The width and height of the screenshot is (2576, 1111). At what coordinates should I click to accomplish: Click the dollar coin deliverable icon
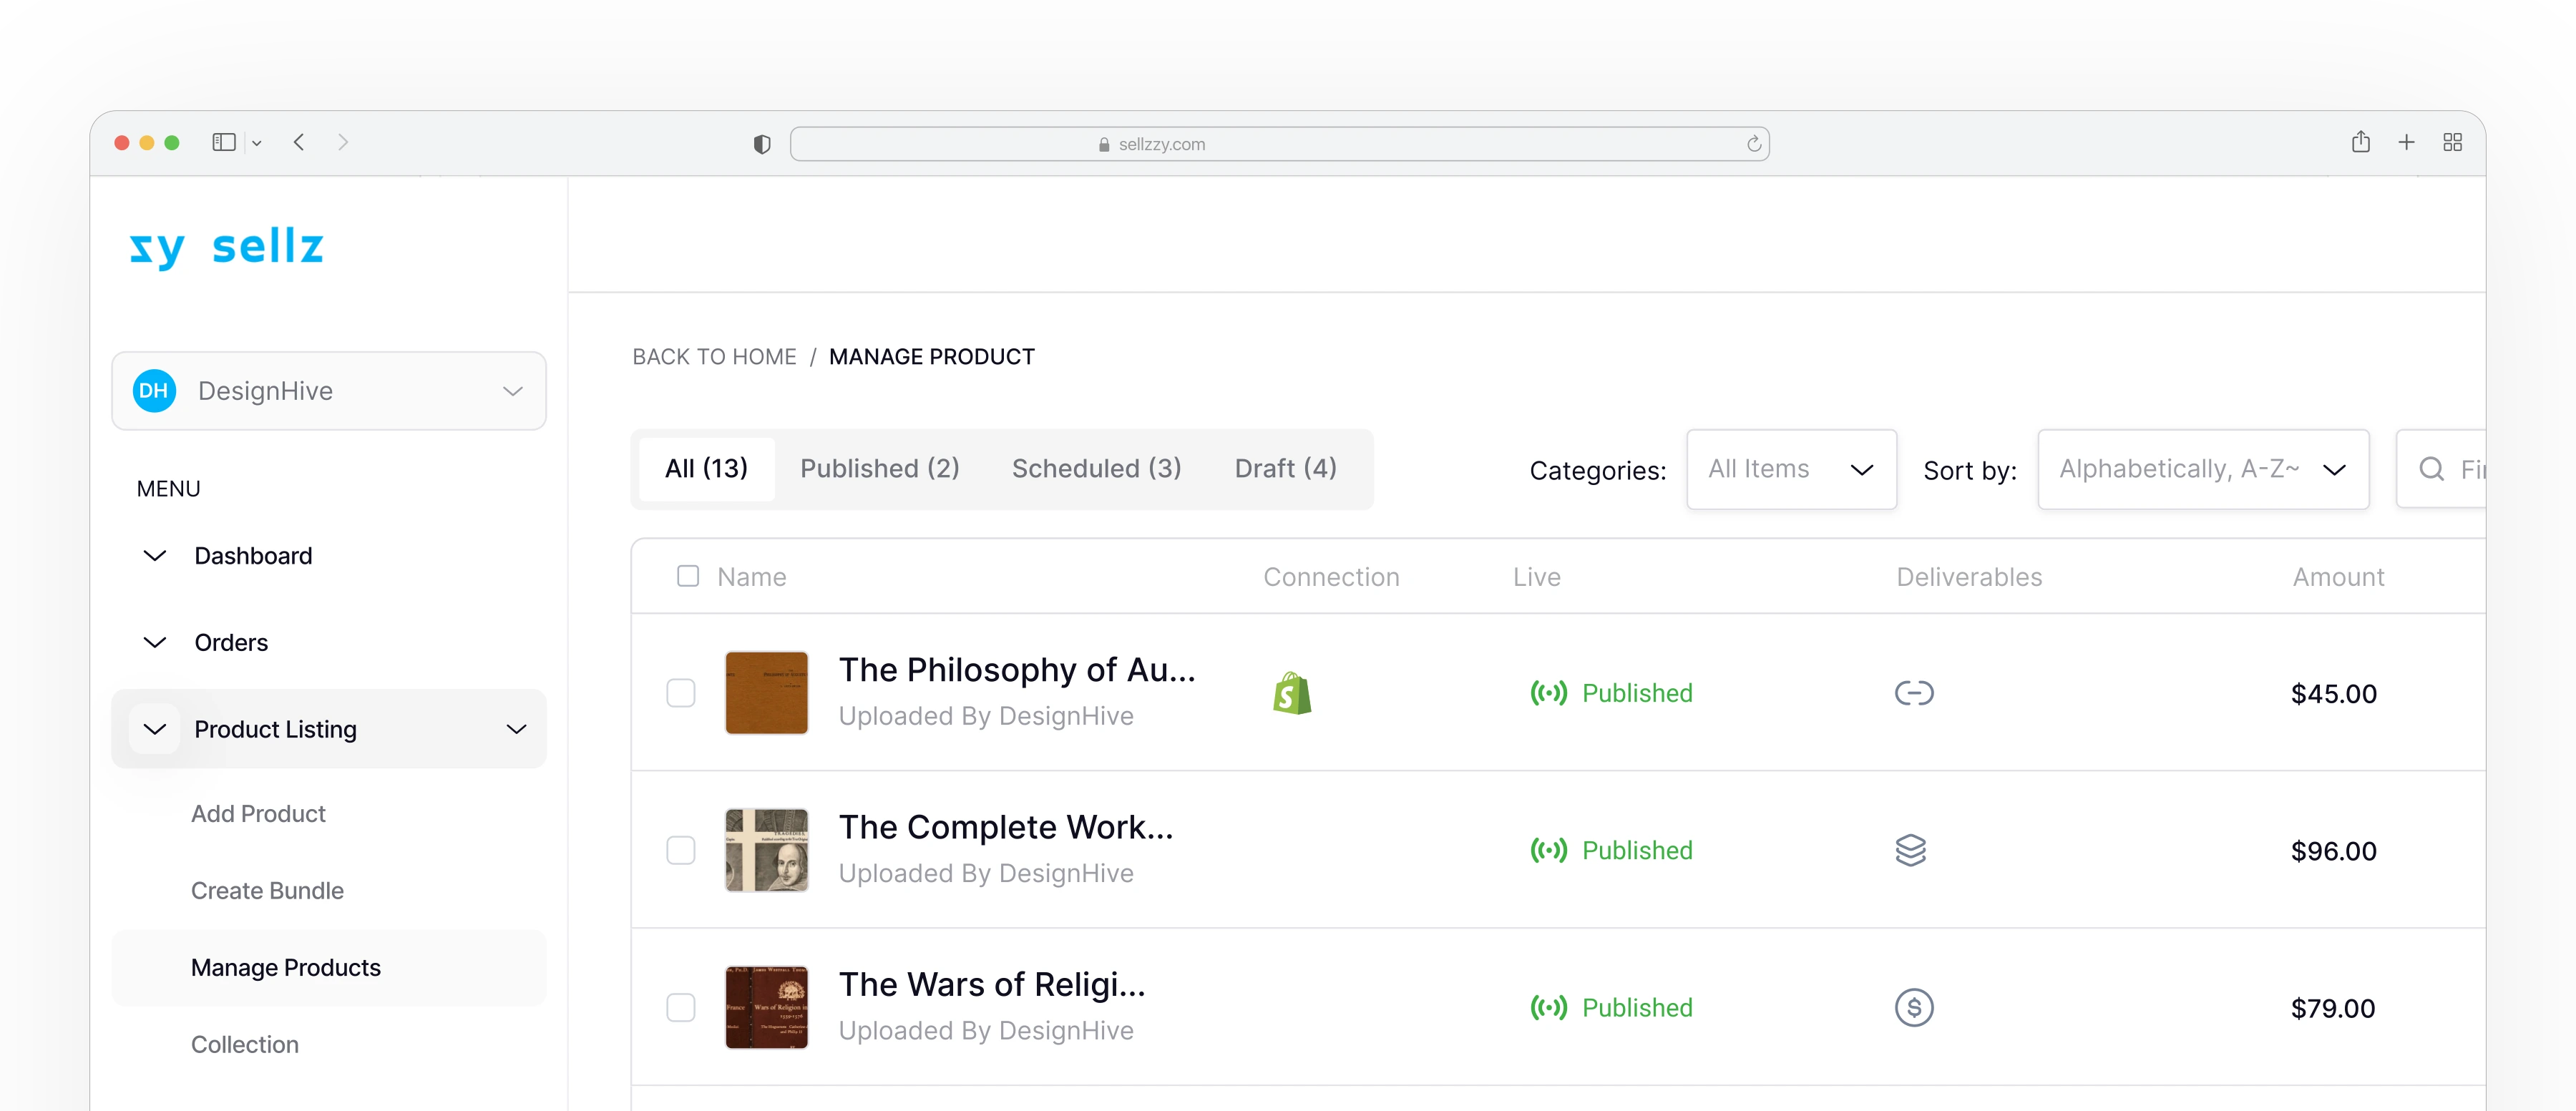1913,1007
